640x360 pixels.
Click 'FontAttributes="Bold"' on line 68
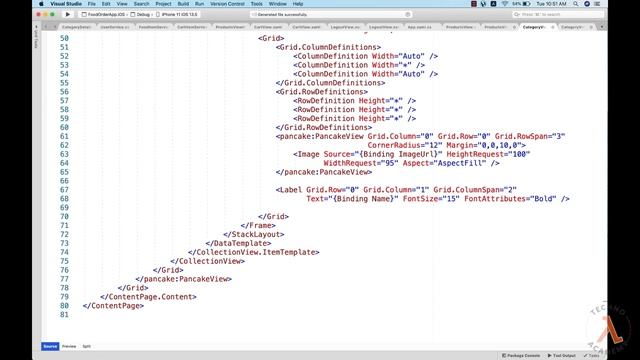click(x=510, y=199)
